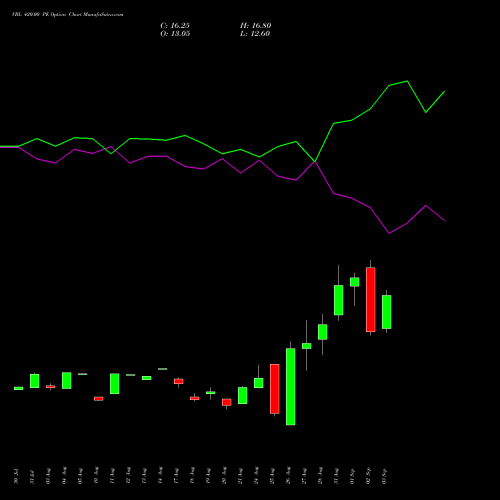The height and width of the screenshot is (500, 500).
Task: Select the red candle for 25 Aug
Action: coord(275,389)
